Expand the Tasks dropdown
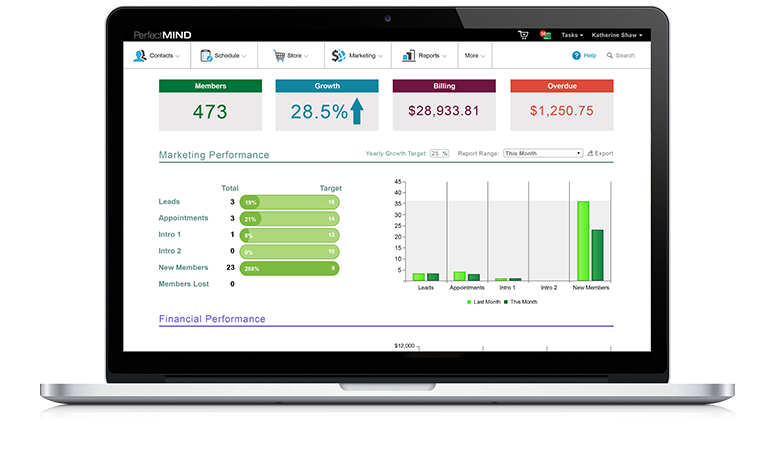774x451 pixels. [574, 35]
